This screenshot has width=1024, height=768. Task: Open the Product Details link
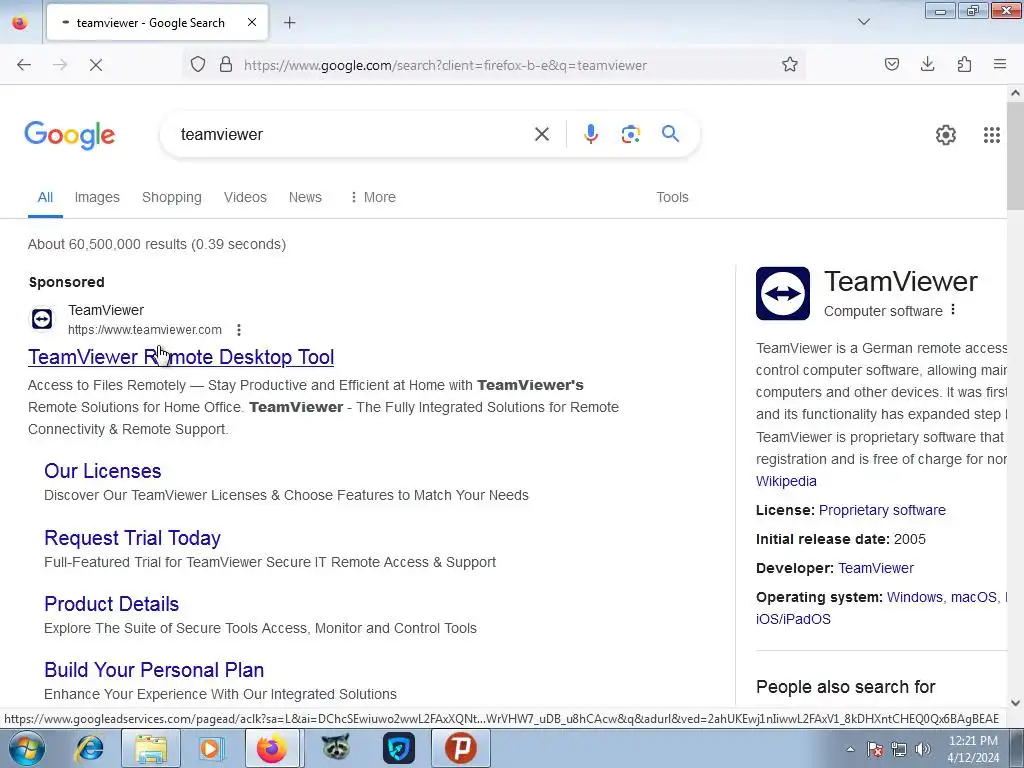tap(112, 604)
